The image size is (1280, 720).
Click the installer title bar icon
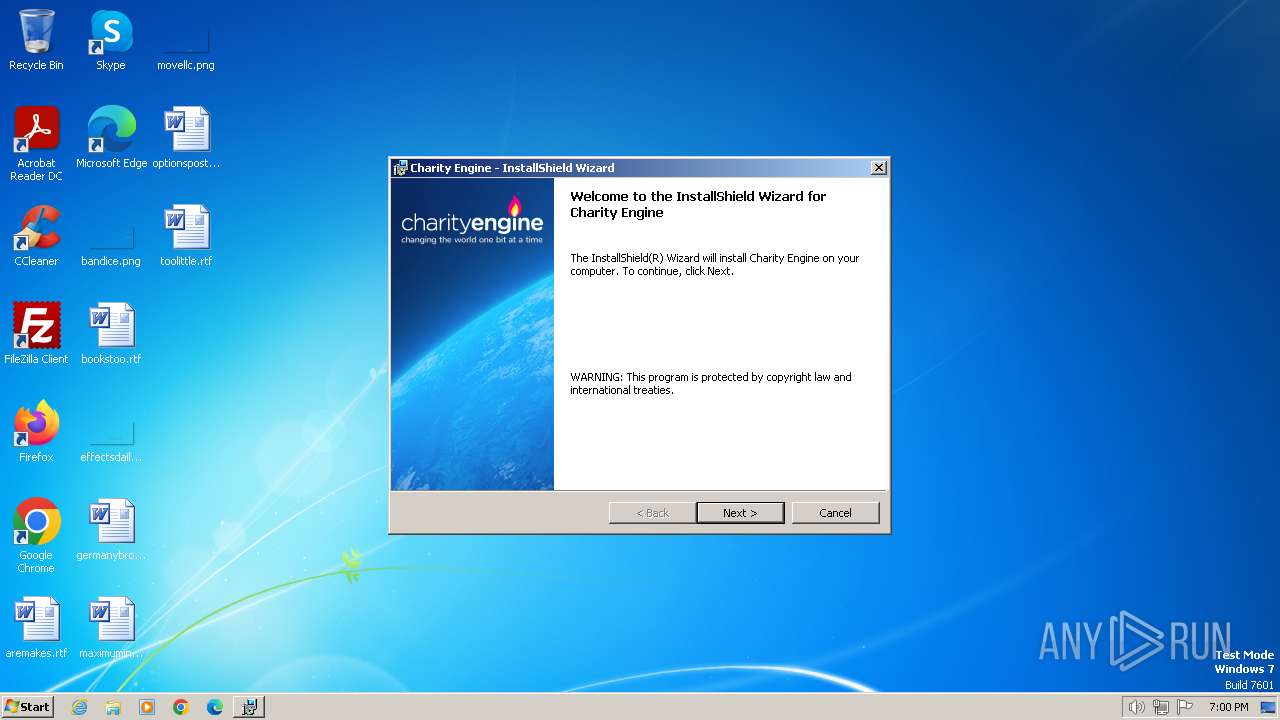(400, 168)
